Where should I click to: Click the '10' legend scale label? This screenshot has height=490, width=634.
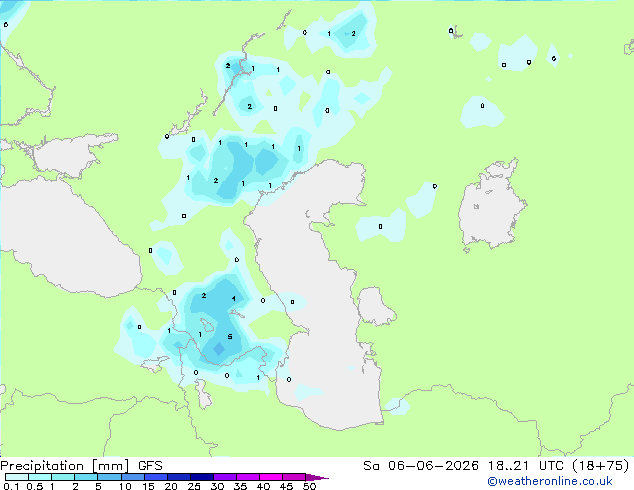tap(125, 486)
